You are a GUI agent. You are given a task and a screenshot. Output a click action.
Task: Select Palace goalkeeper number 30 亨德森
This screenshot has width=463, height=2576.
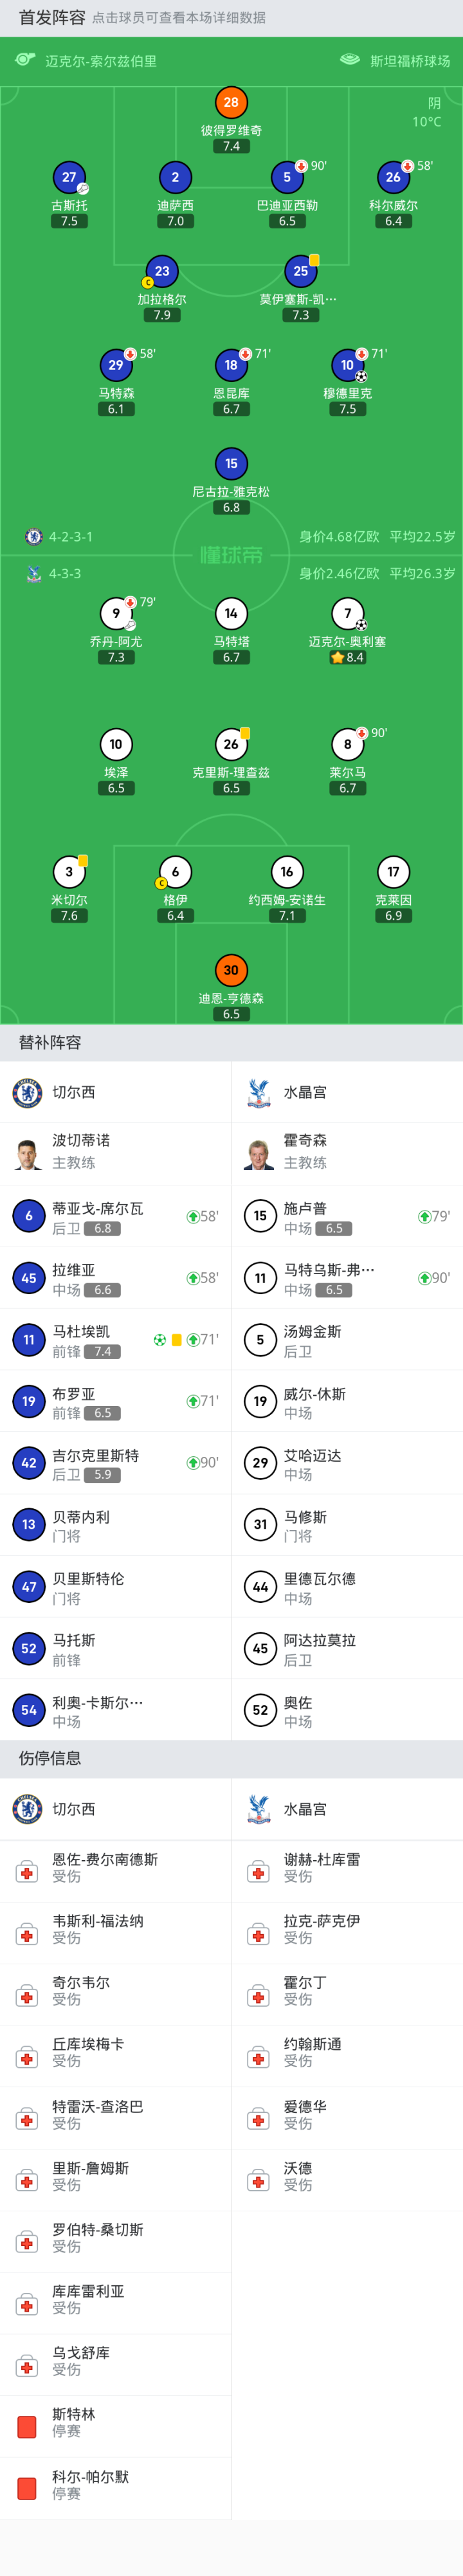tap(231, 970)
